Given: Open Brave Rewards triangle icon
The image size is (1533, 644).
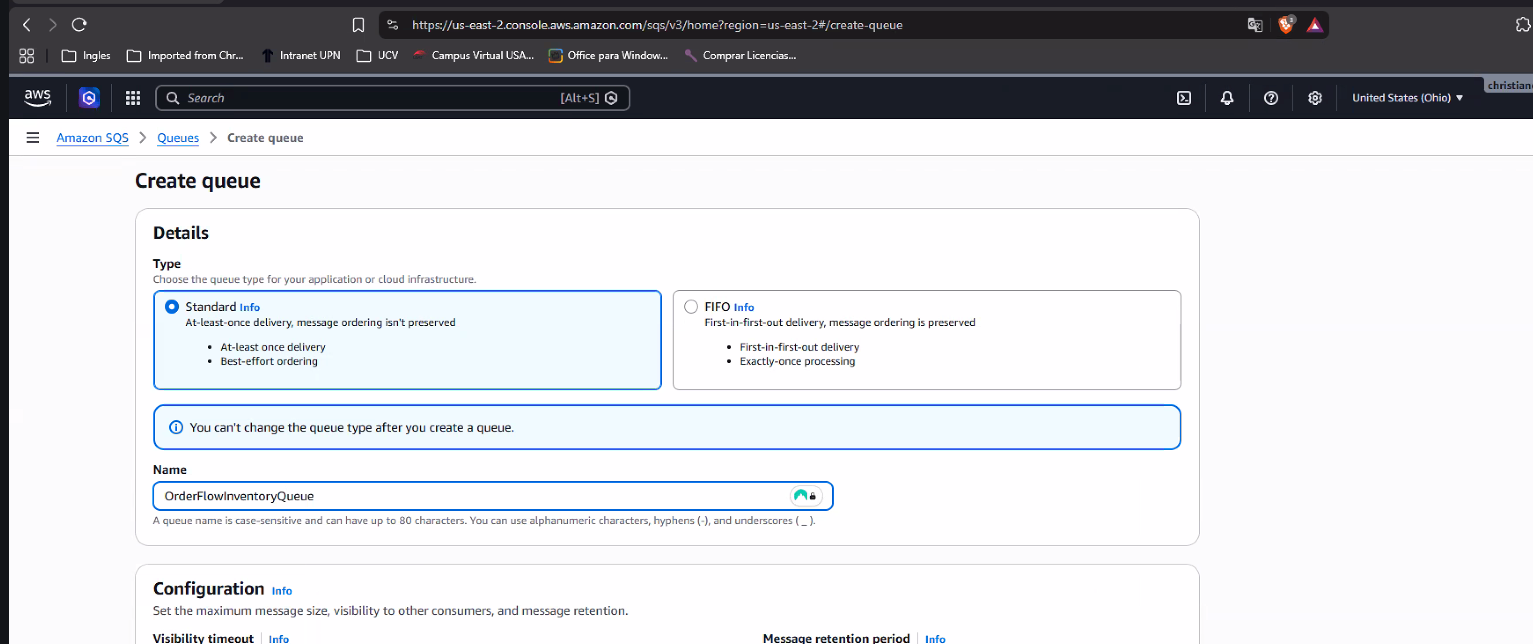Looking at the screenshot, I should [x=1315, y=25].
